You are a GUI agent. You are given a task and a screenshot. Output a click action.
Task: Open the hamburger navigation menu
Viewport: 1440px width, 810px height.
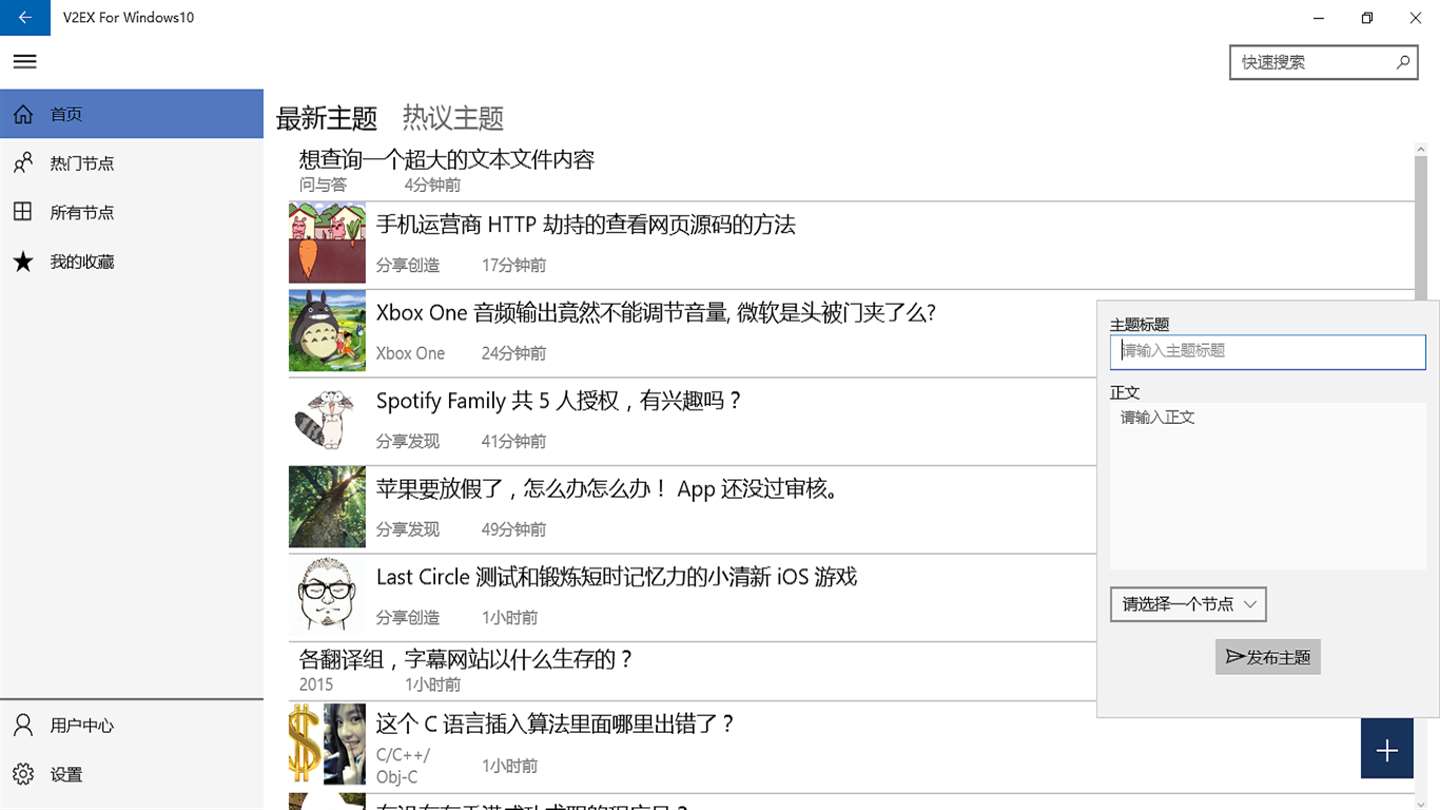(x=24, y=62)
